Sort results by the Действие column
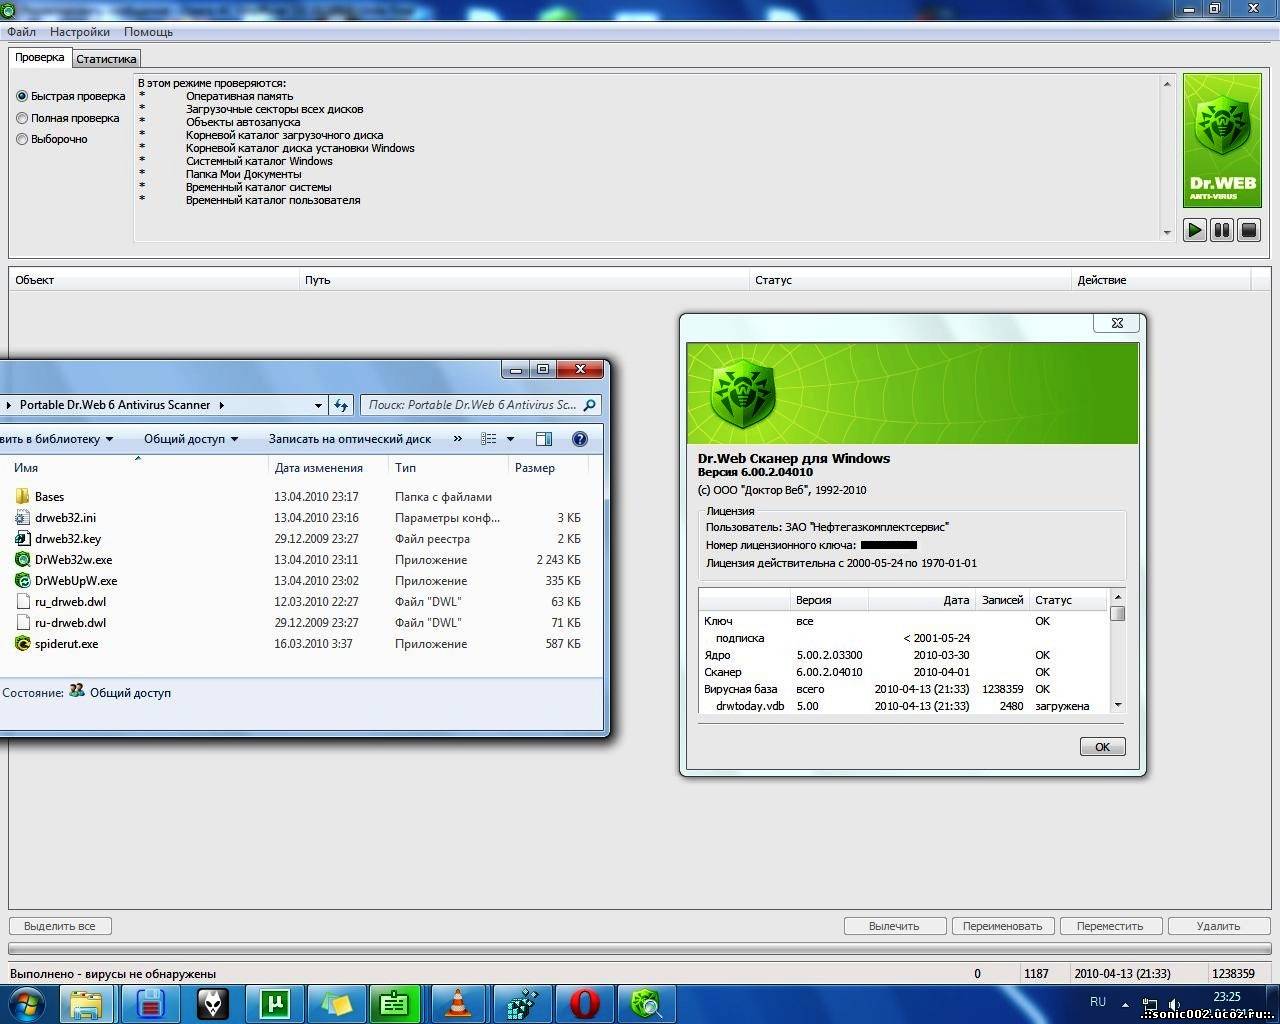This screenshot has width=1280, height=1024. [x=1161, y=280]
